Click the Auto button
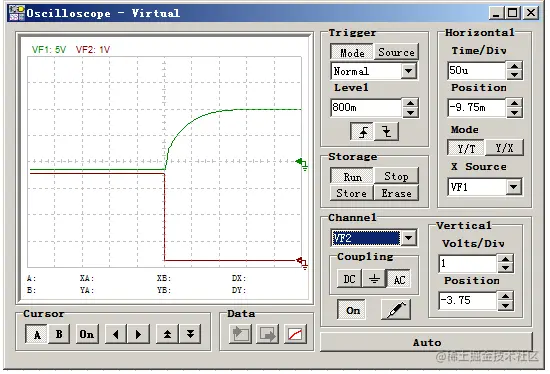 [x=427, y=342]
